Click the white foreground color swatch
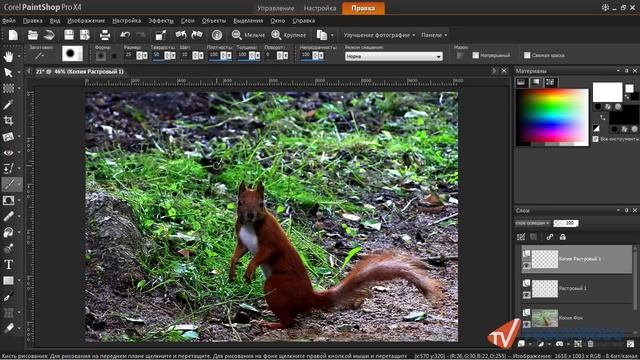Viewport: 640px width, 360px height. pos(607,92)
